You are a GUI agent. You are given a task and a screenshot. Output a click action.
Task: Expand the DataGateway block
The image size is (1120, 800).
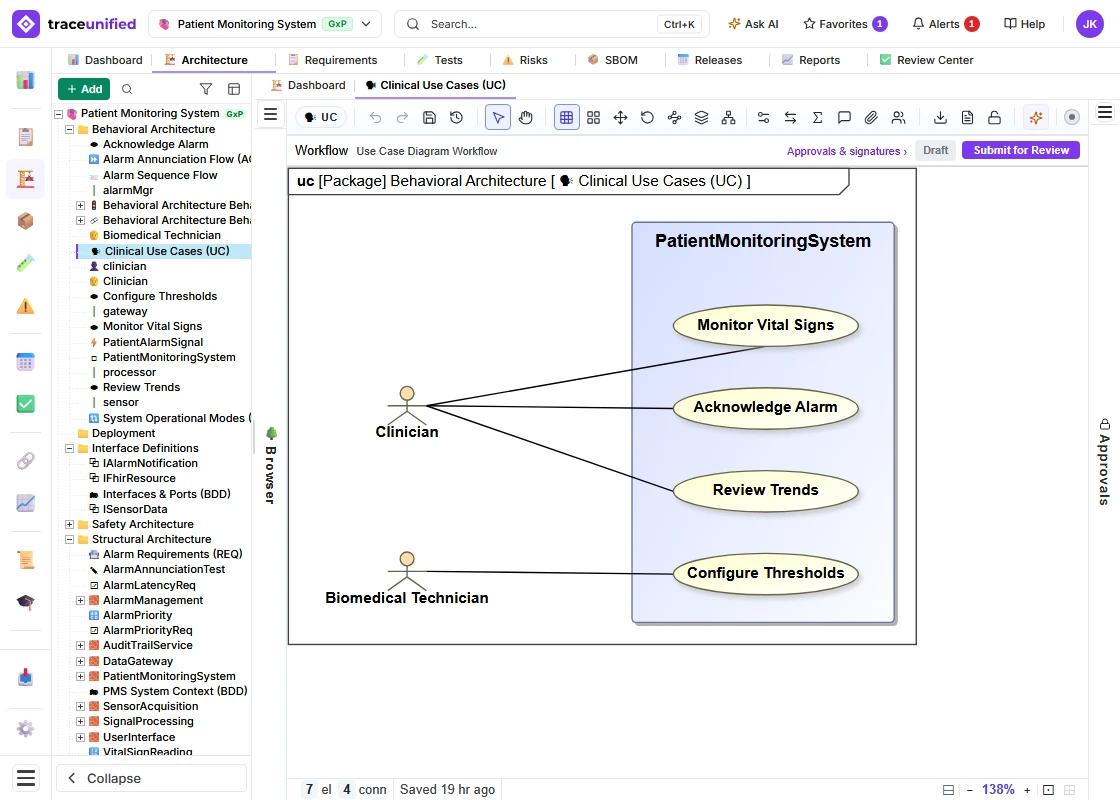[x=81, y=661]
